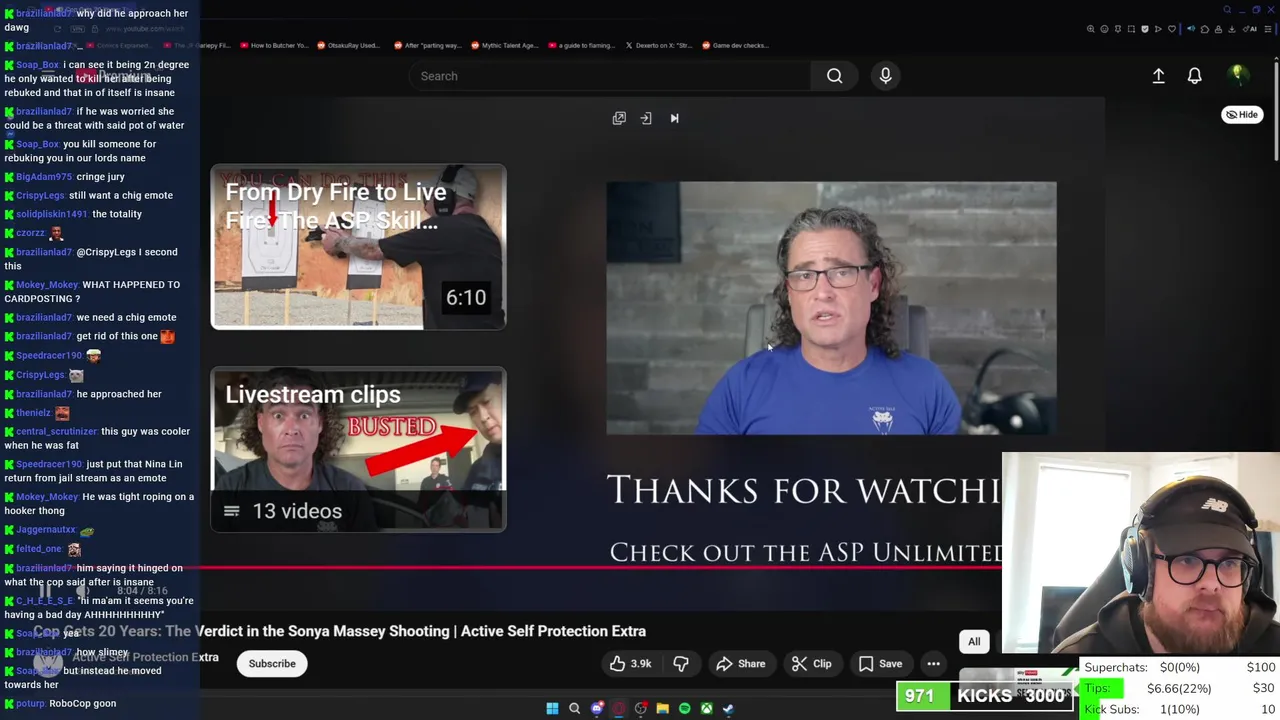This screenshot has width=1280, height=720.
Task: Click the browser zoom magnifier toolbar icon
Action: coord(1091,29)
